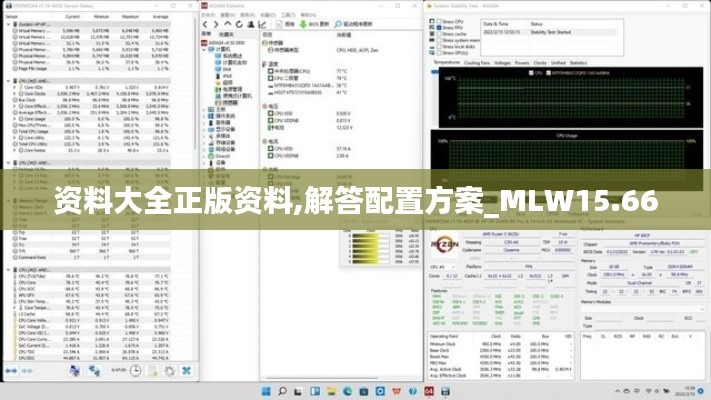
Task: Click the save report icon in HWiNFO
Action: (x=153, y=371)
